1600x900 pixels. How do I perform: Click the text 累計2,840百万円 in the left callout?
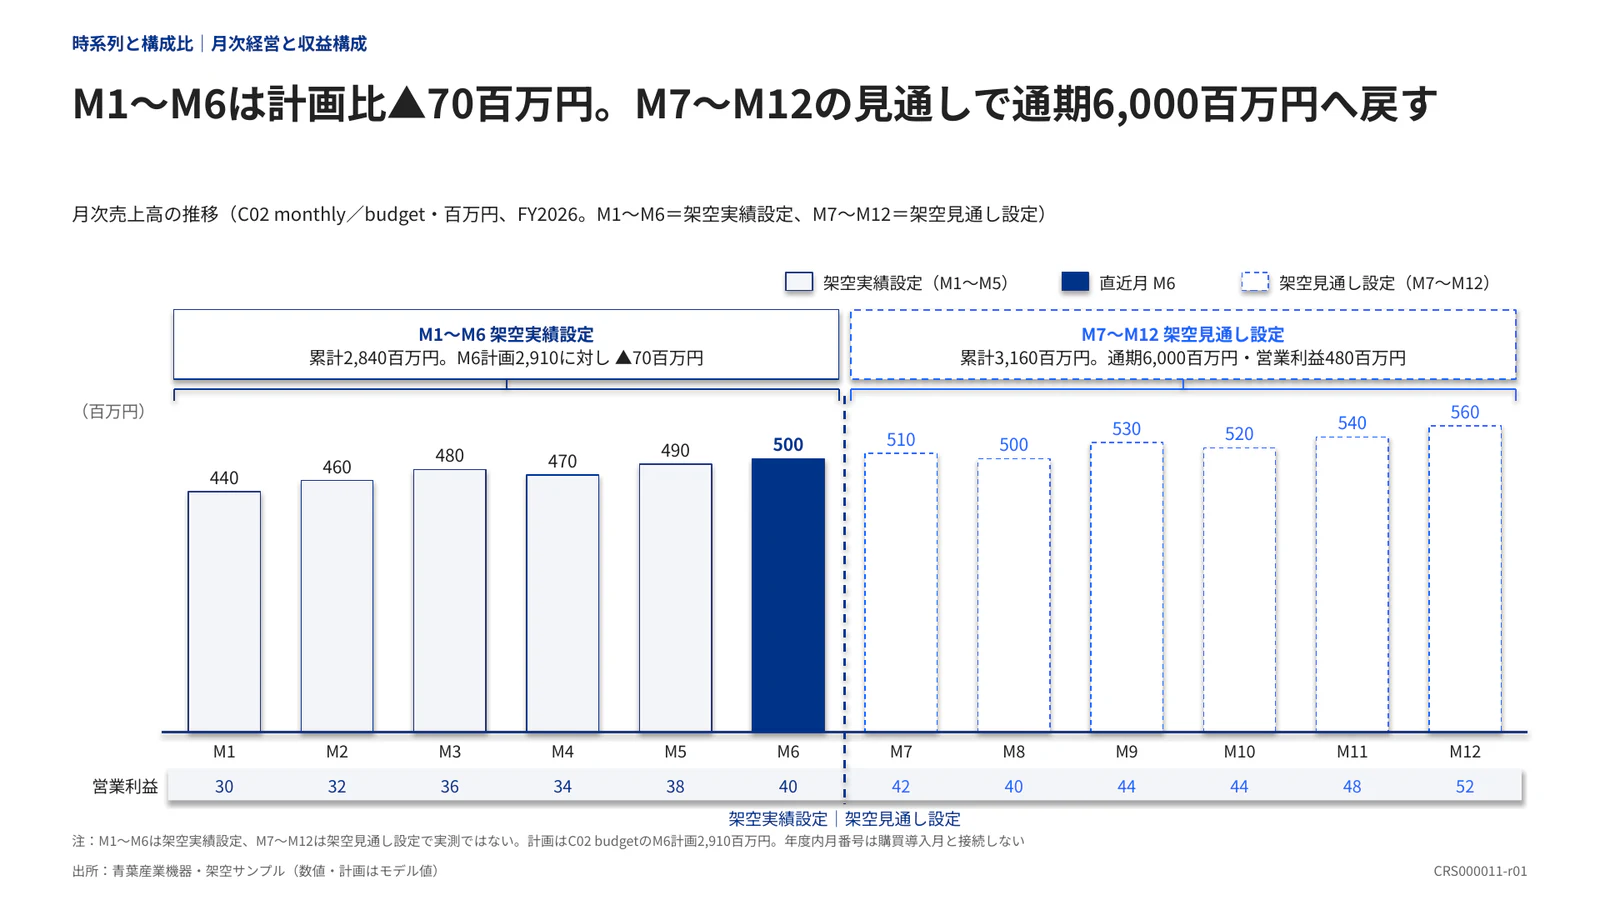(x=373, y=358)
